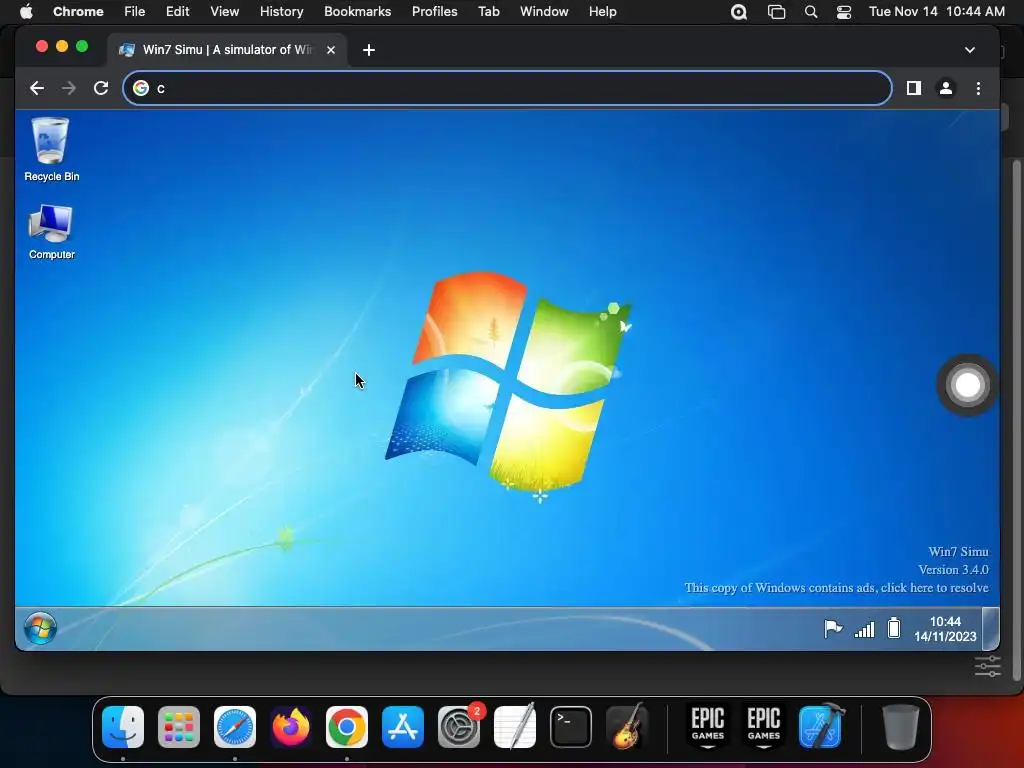The height and width of the screenshot is (768, 1024).
Task: Open the History menu
Action: point(281,12)
